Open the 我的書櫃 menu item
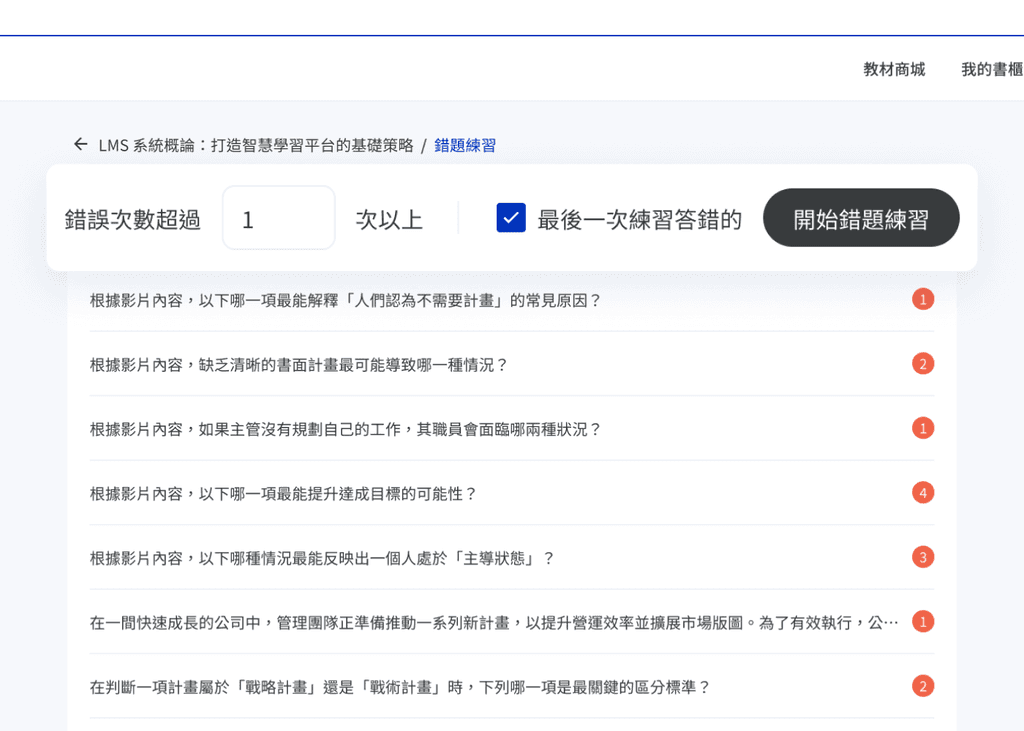Screen dimensions: 1024x731 [992, 69]
